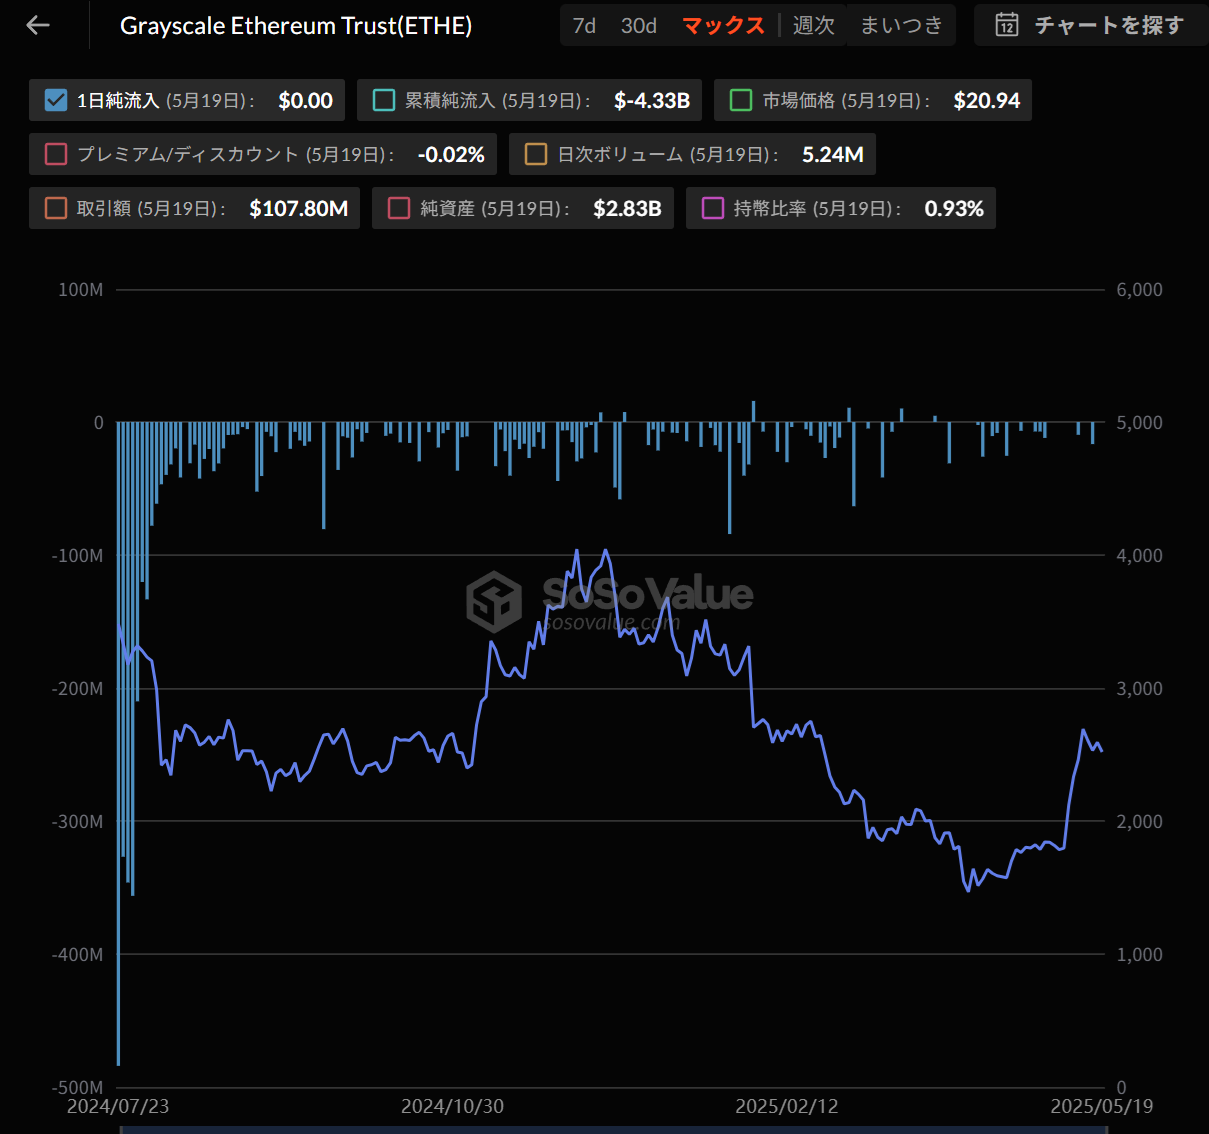Click the $0.00 daily inflow value
This screenshot has height=1134, width=1209.
[x=305, y=100]
